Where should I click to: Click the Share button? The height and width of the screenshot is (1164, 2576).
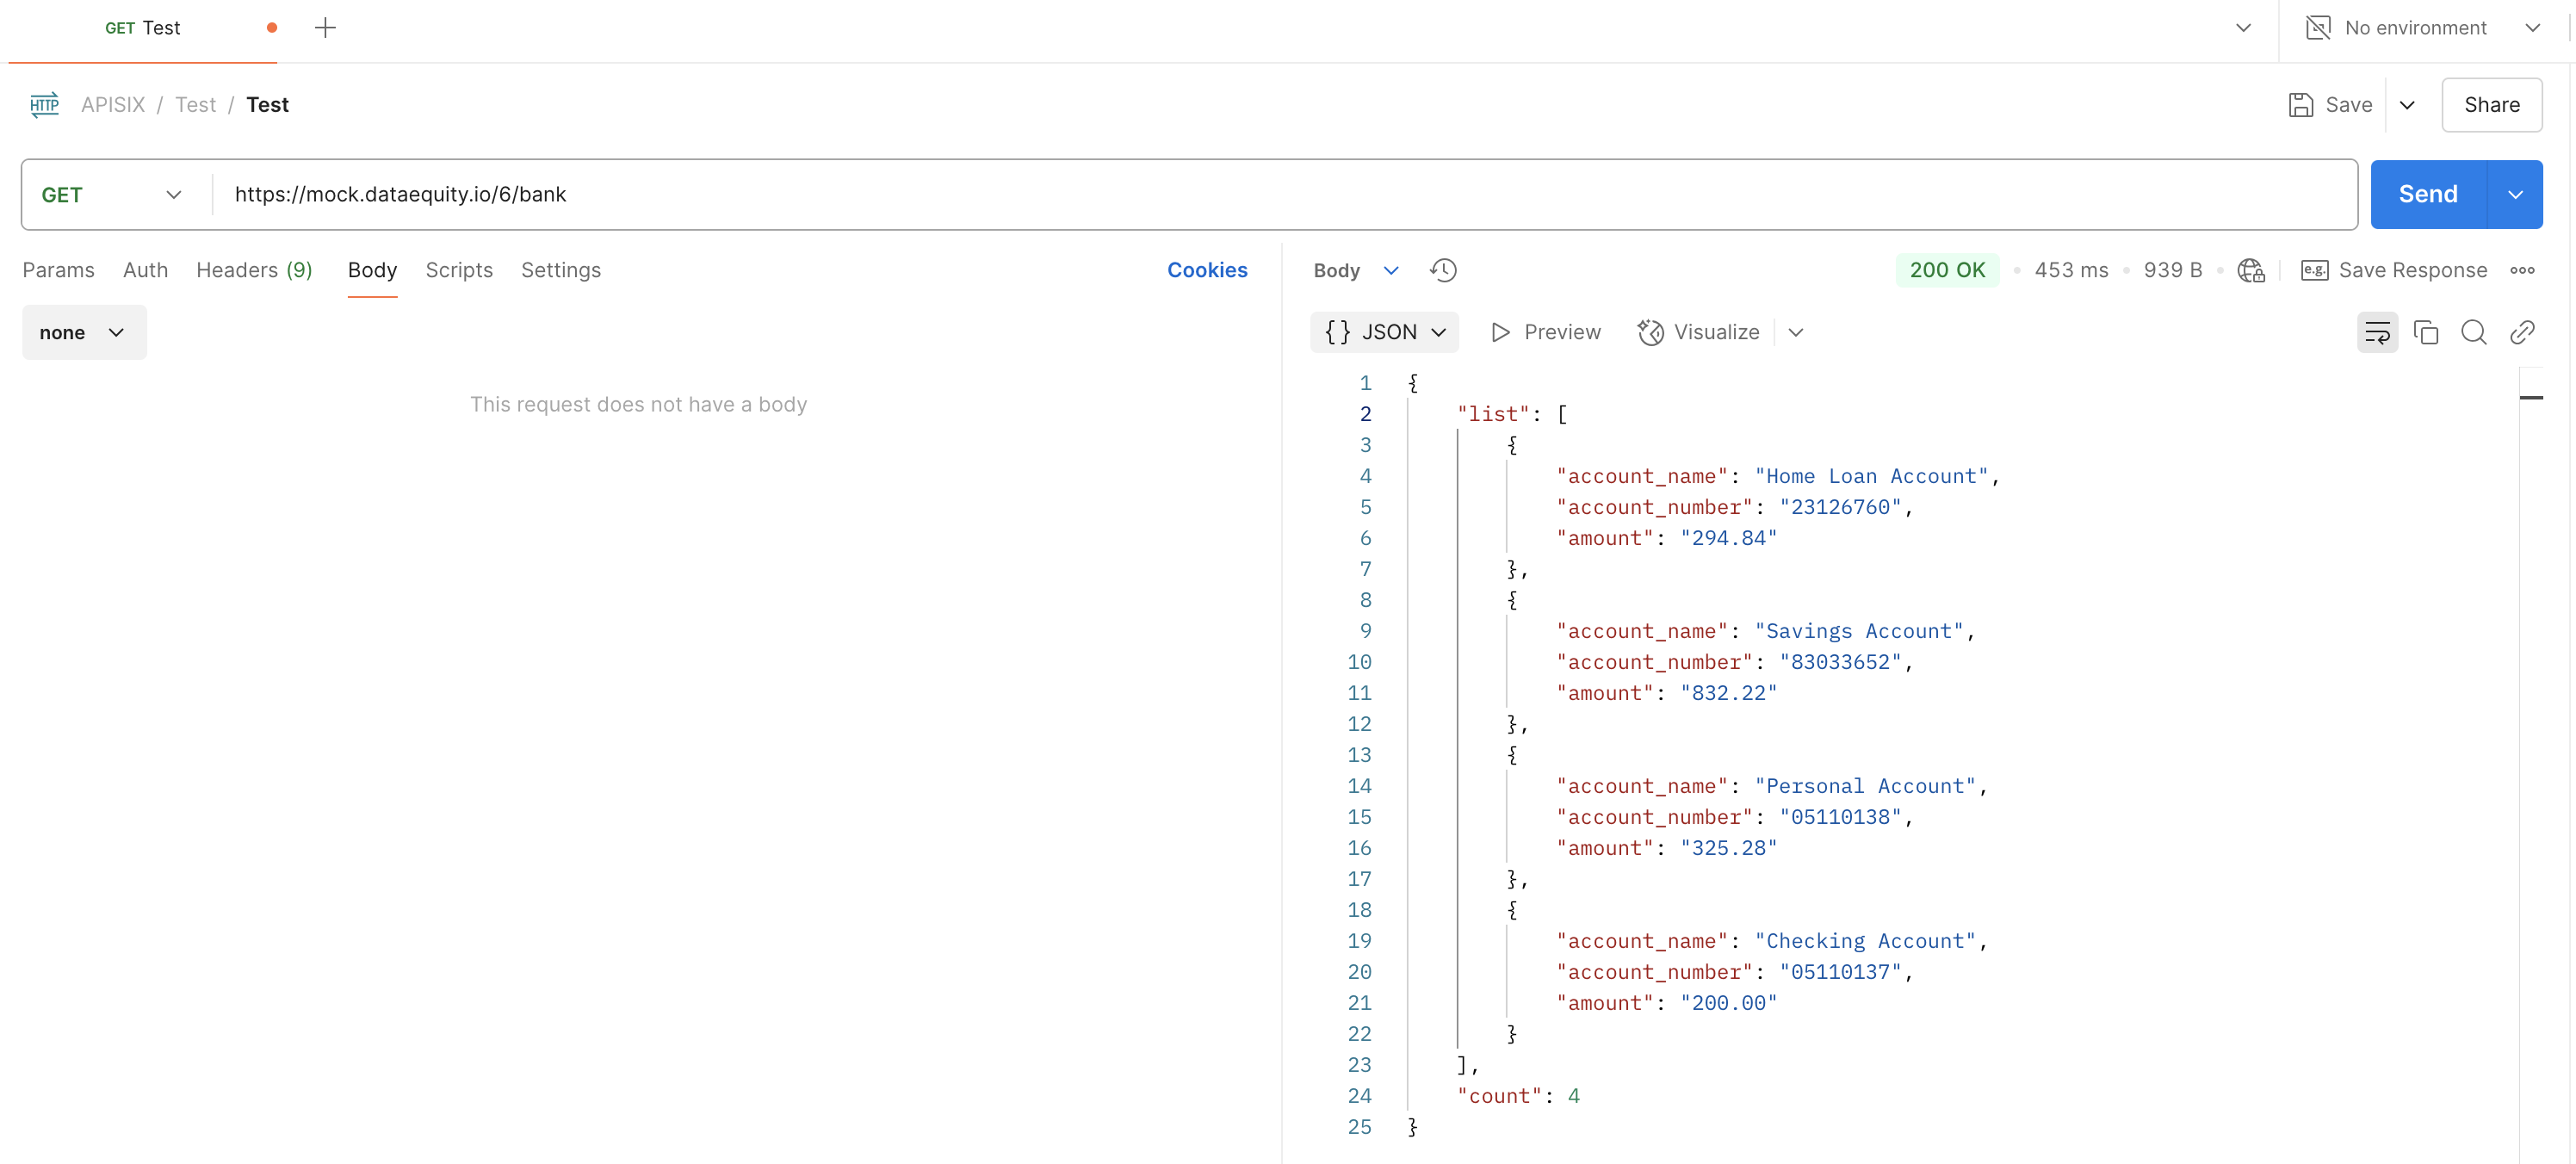point(2490,105)
